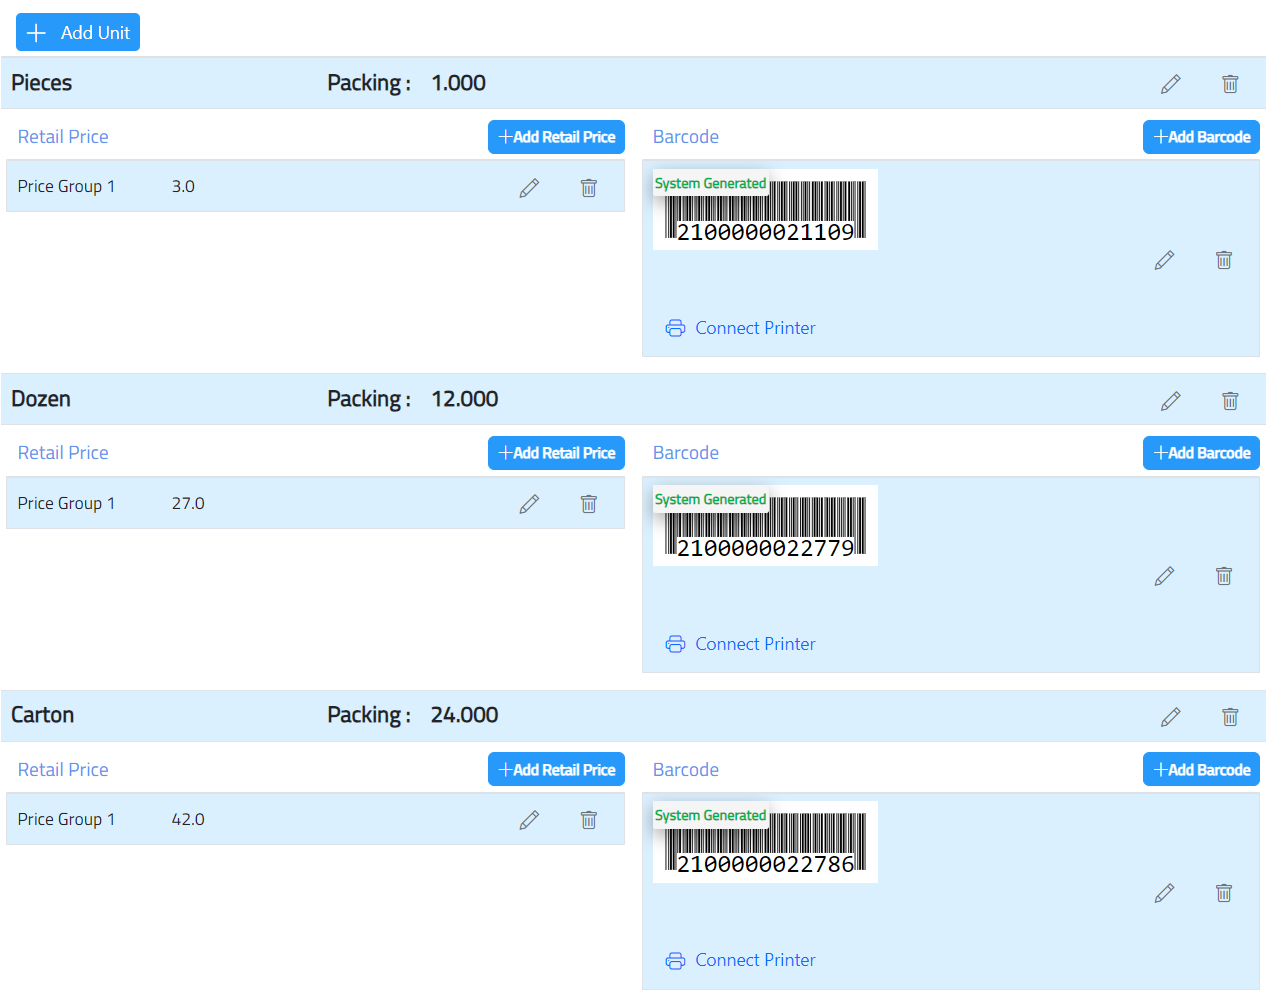Click the printer icon beside Connect Printer for Carton

tap(675, 959)
